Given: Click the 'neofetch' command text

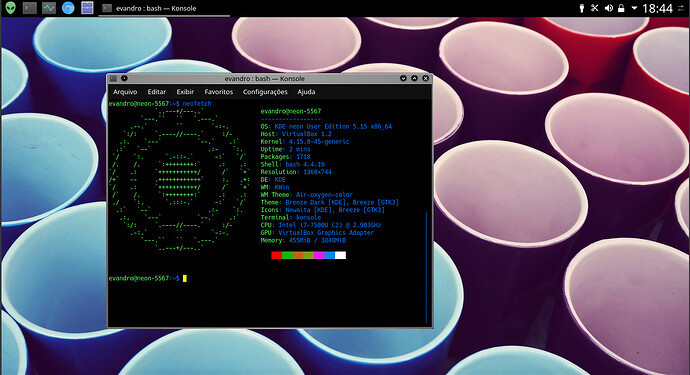Looking at the screenshot, I should (197, 104).
